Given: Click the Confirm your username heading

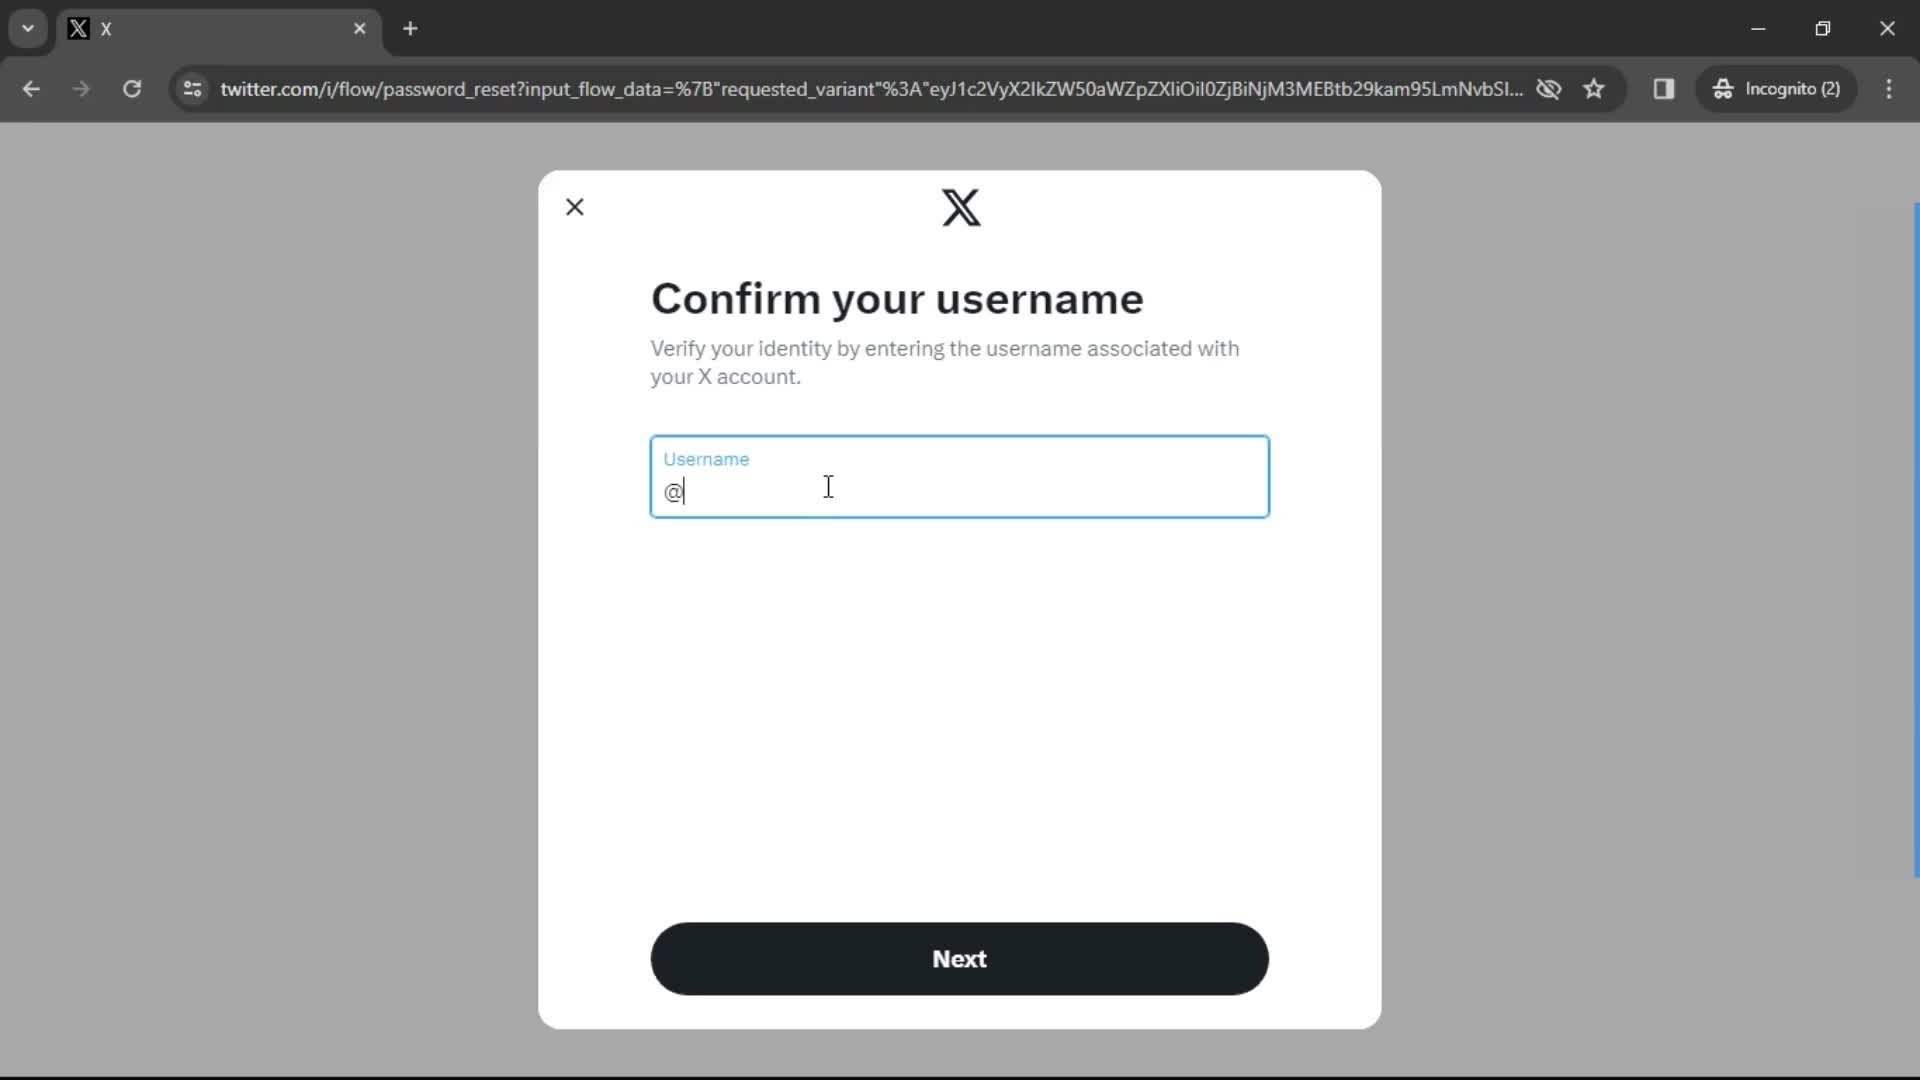Looking at the screenshot, I should pyautogui.click(x=897, y=299).
